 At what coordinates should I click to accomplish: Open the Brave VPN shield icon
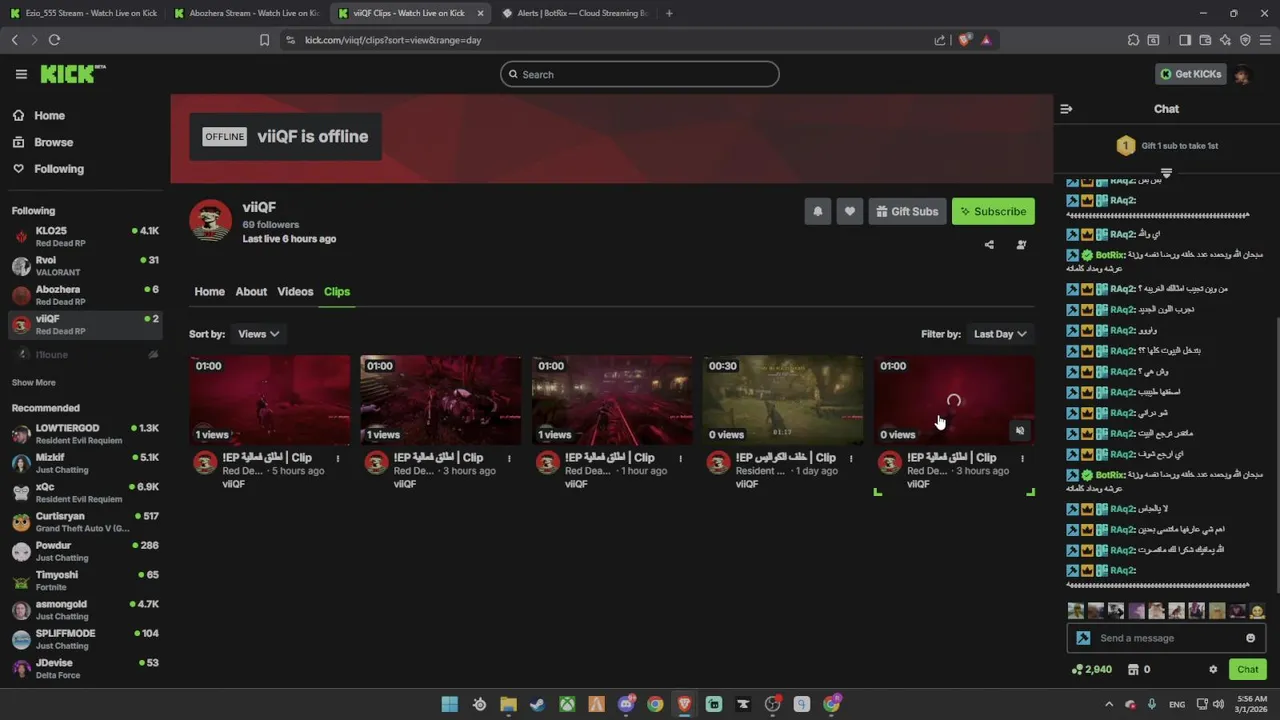(1245, 40)
